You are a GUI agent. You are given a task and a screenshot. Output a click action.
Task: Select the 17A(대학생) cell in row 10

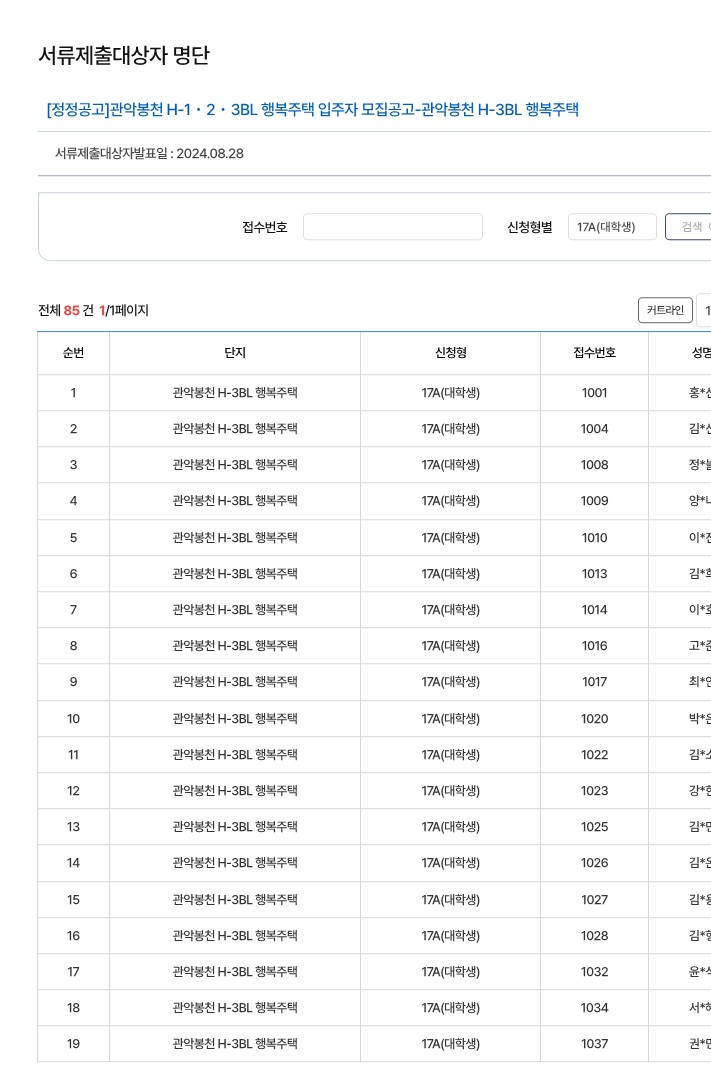[449, 718]
